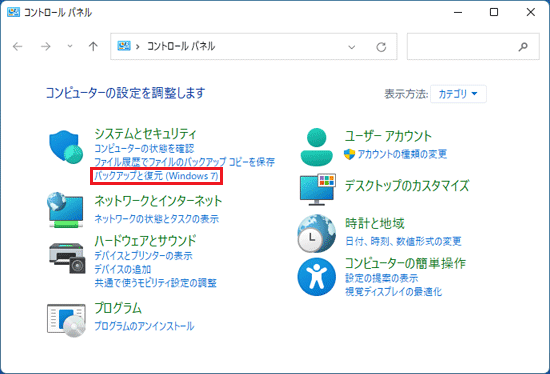This screenshot has width=550, height=374.
Task: Click the Desktop customization monitor icon
Action: point(317,189)
